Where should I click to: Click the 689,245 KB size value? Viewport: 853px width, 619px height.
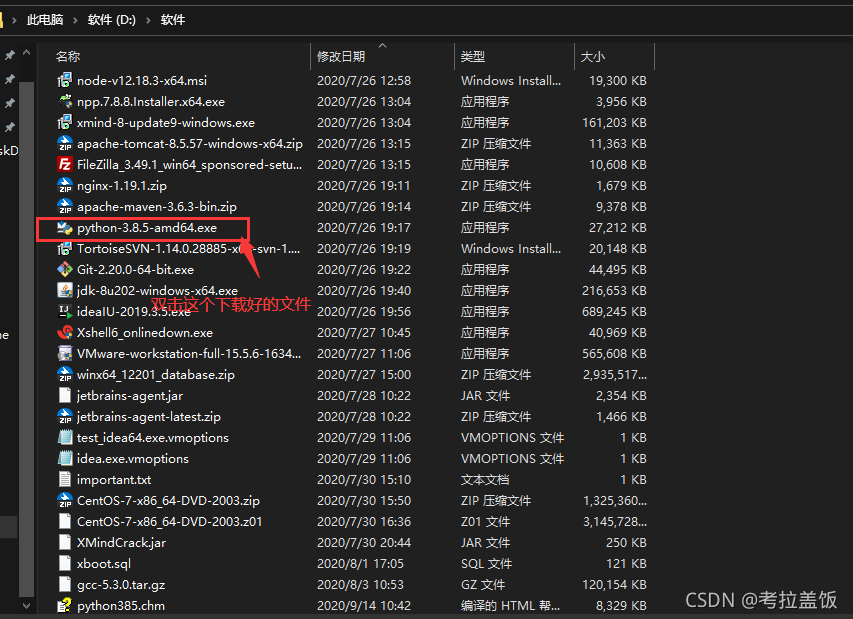pyautogui.click(x=614, y=312)
